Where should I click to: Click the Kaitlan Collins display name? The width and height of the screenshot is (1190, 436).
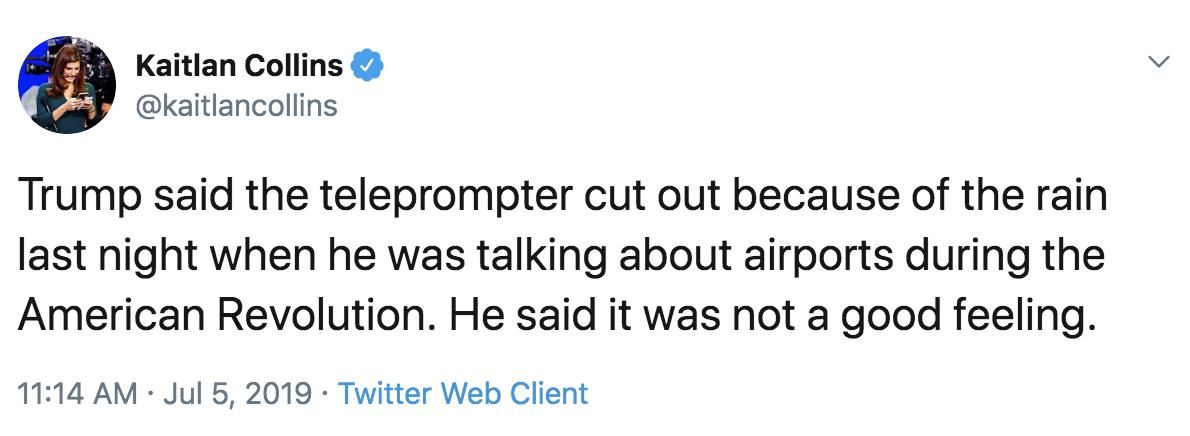[239, 67]
